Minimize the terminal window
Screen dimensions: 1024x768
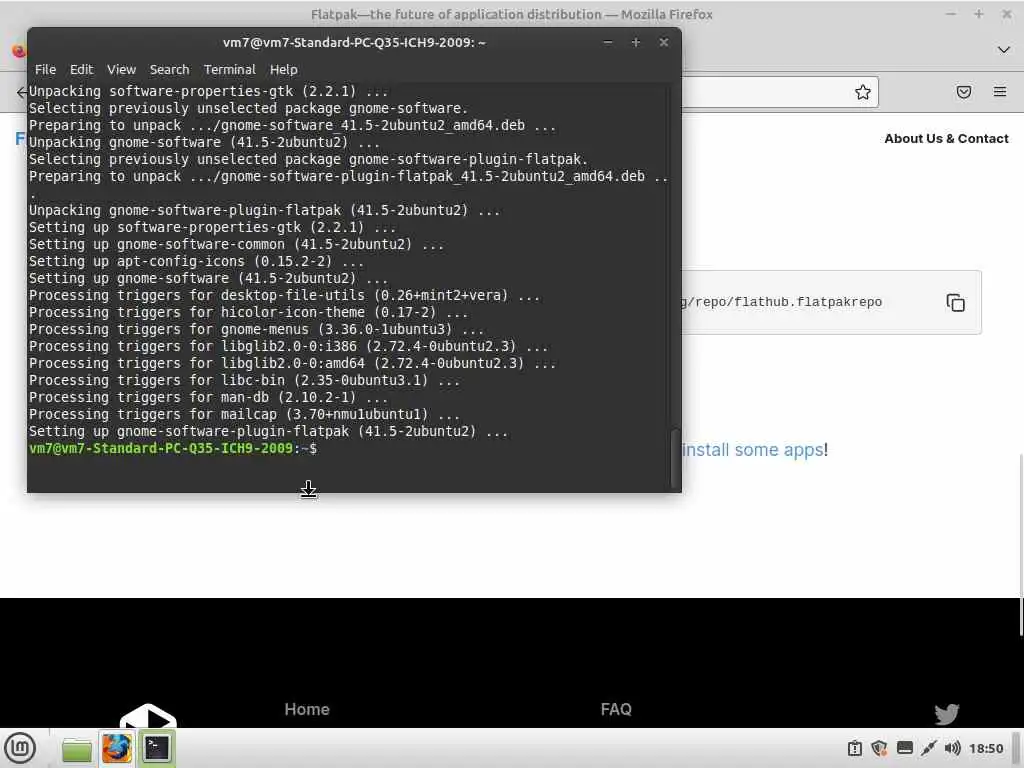(608, 42)
